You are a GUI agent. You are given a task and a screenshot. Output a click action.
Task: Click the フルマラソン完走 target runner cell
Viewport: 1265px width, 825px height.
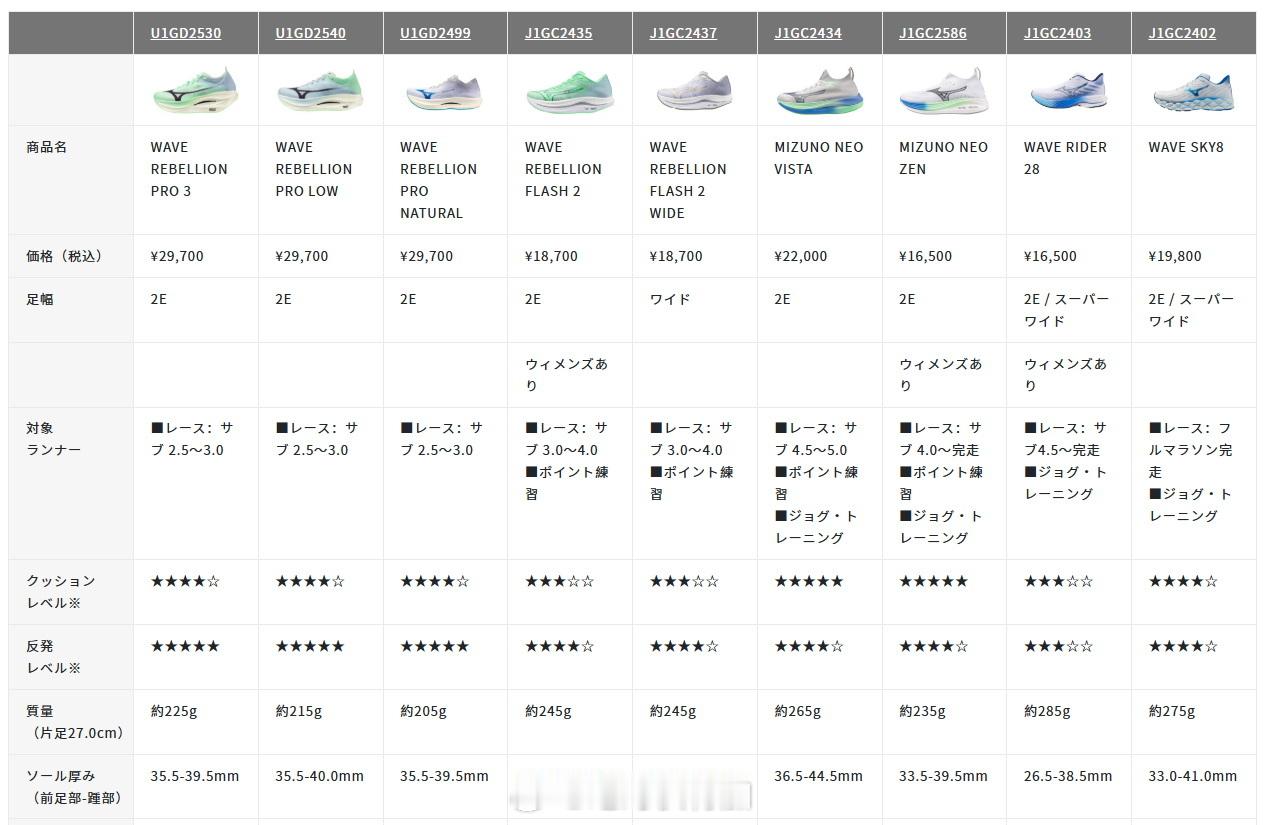pos(1194,483)
